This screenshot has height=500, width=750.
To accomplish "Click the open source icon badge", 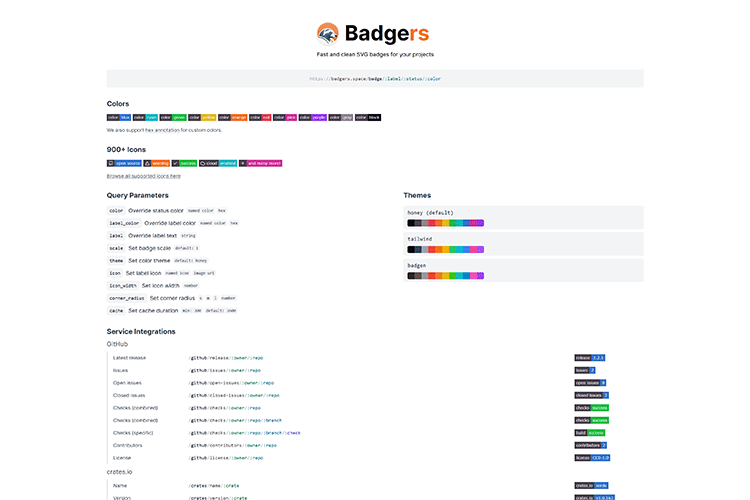I will (124, 162).
